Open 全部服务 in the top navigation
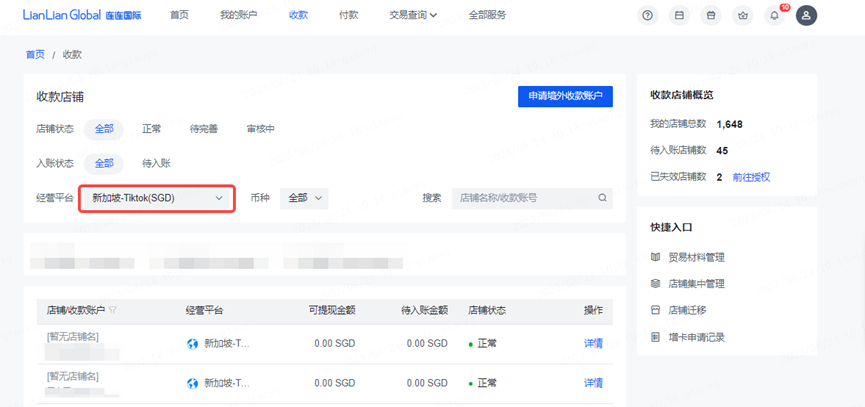865x407 pixels. pos(487,15)
